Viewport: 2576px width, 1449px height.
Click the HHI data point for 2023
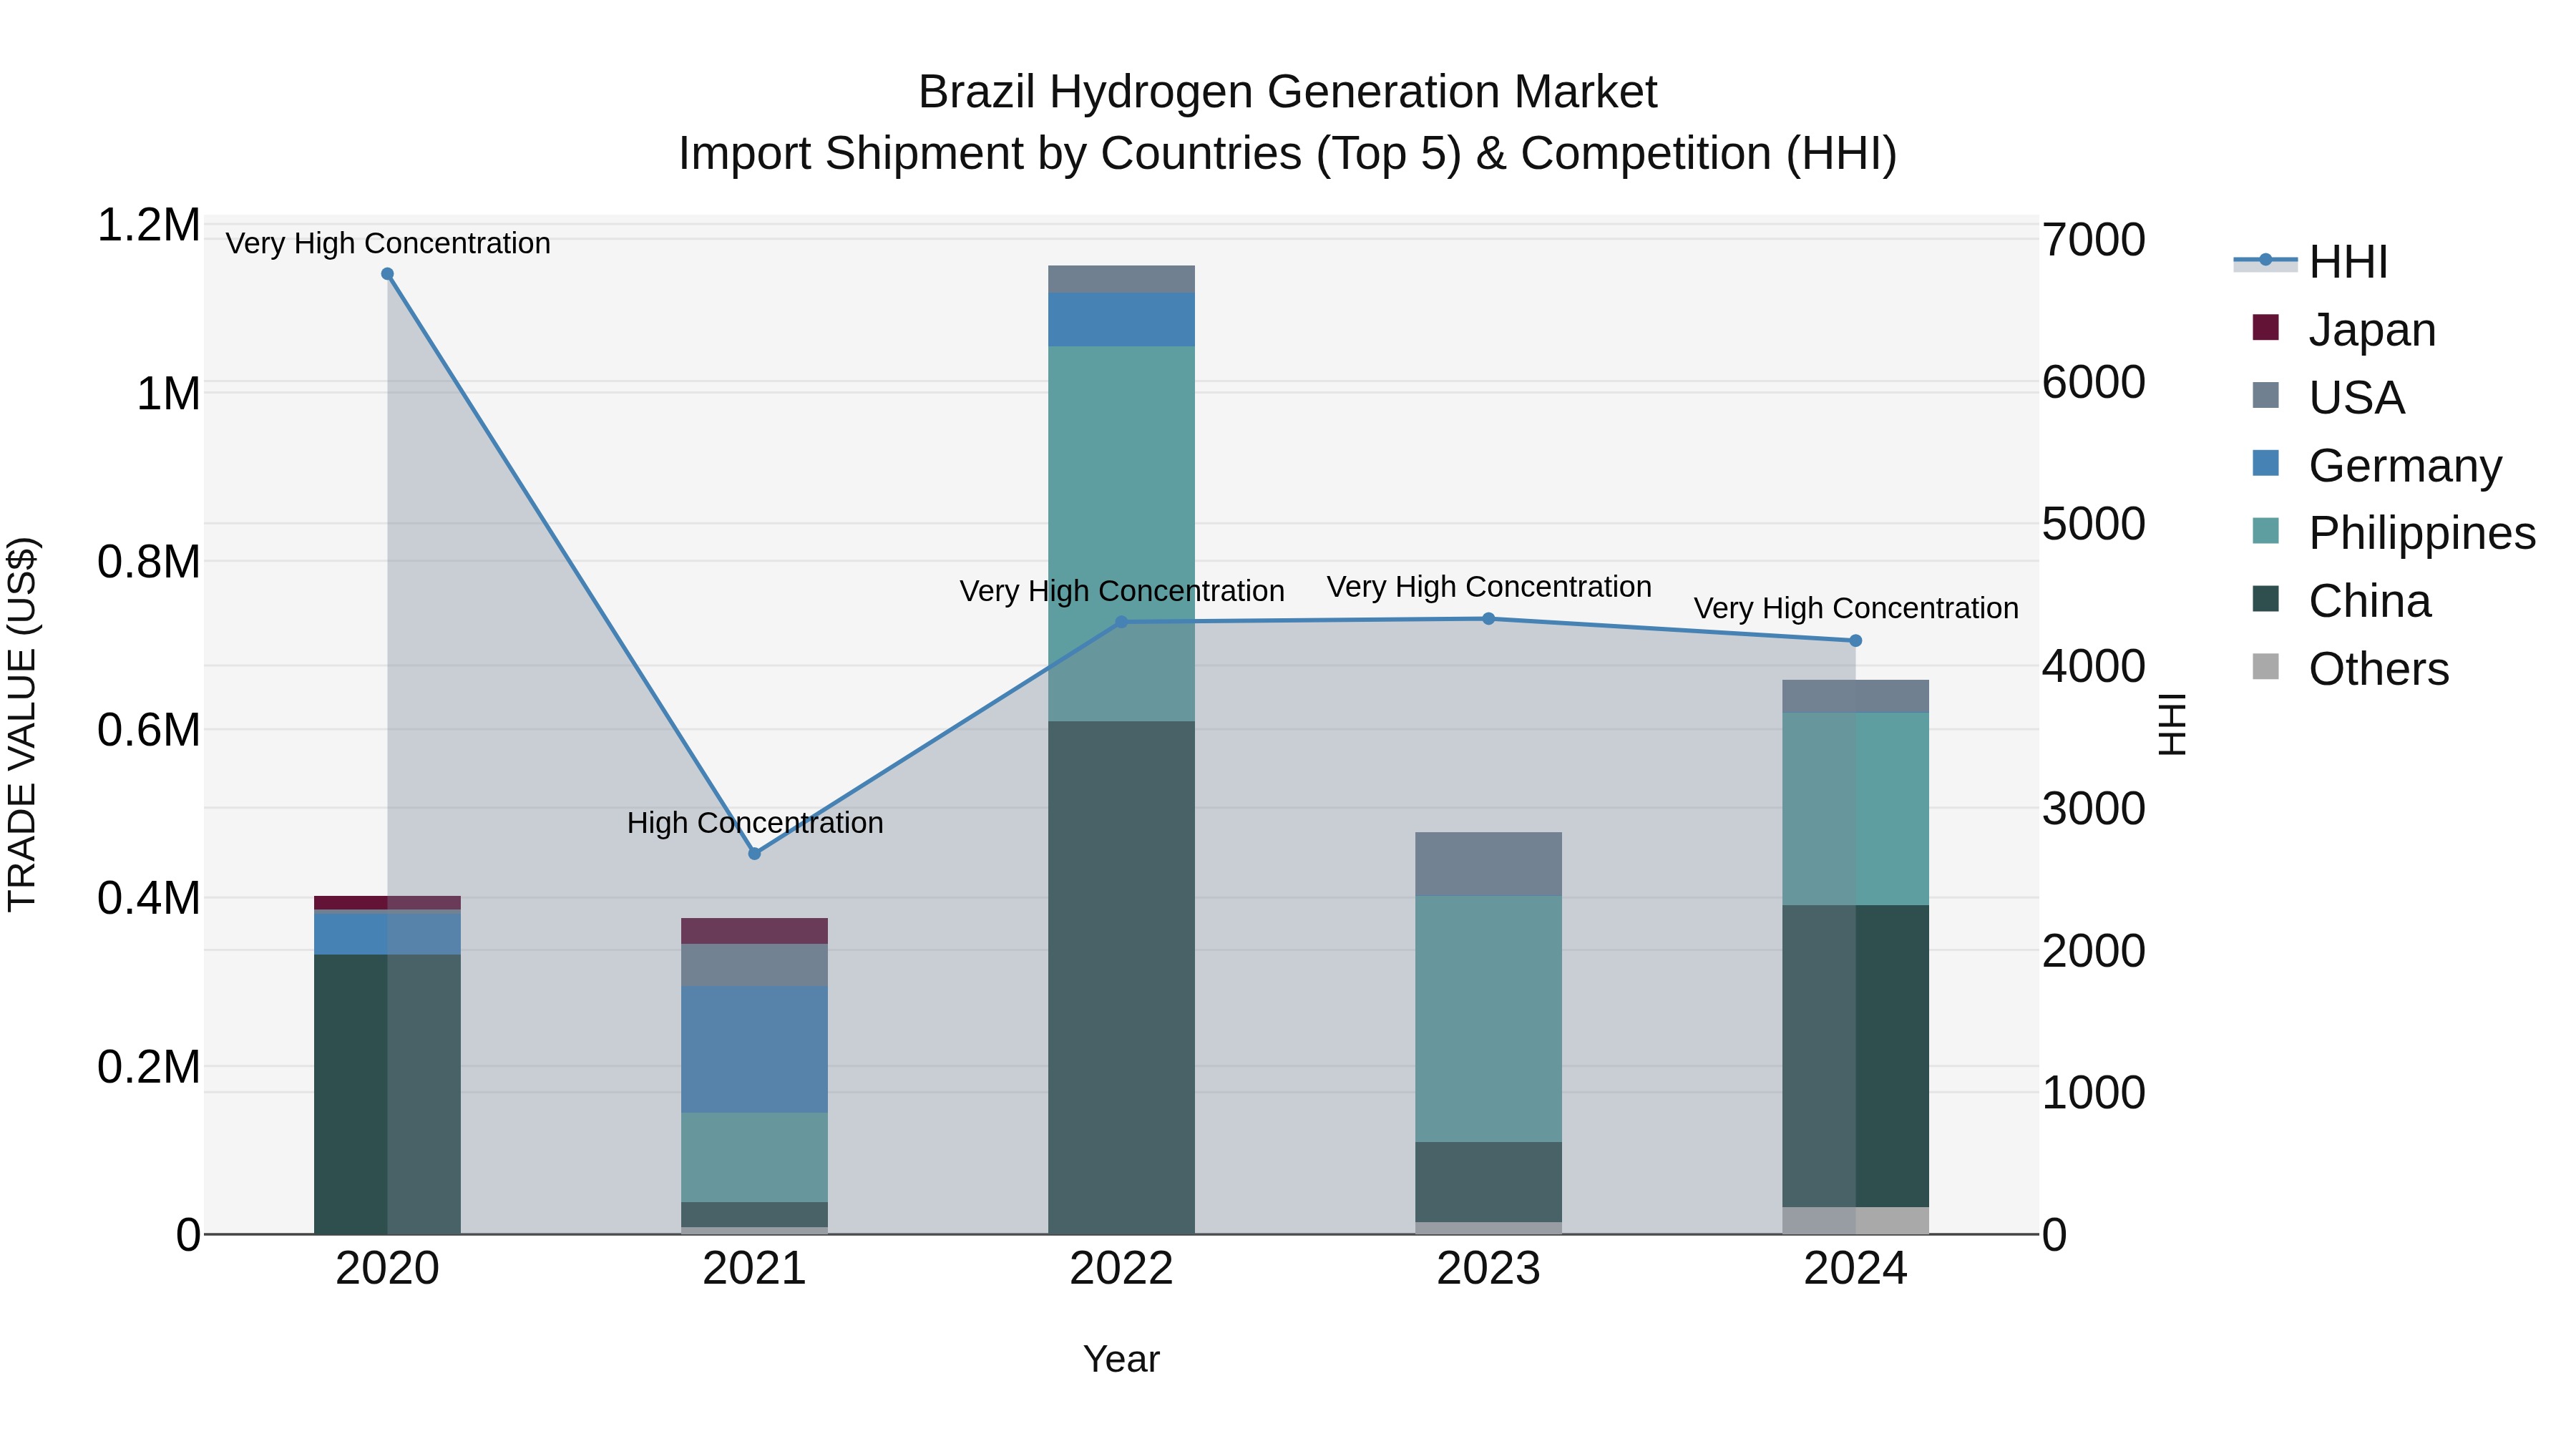(x=1488, y=619)
